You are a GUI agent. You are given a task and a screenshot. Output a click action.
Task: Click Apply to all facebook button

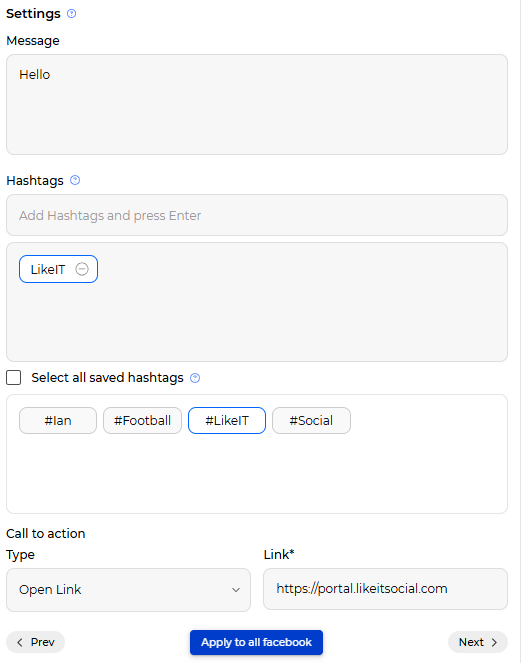click(256, 642)
